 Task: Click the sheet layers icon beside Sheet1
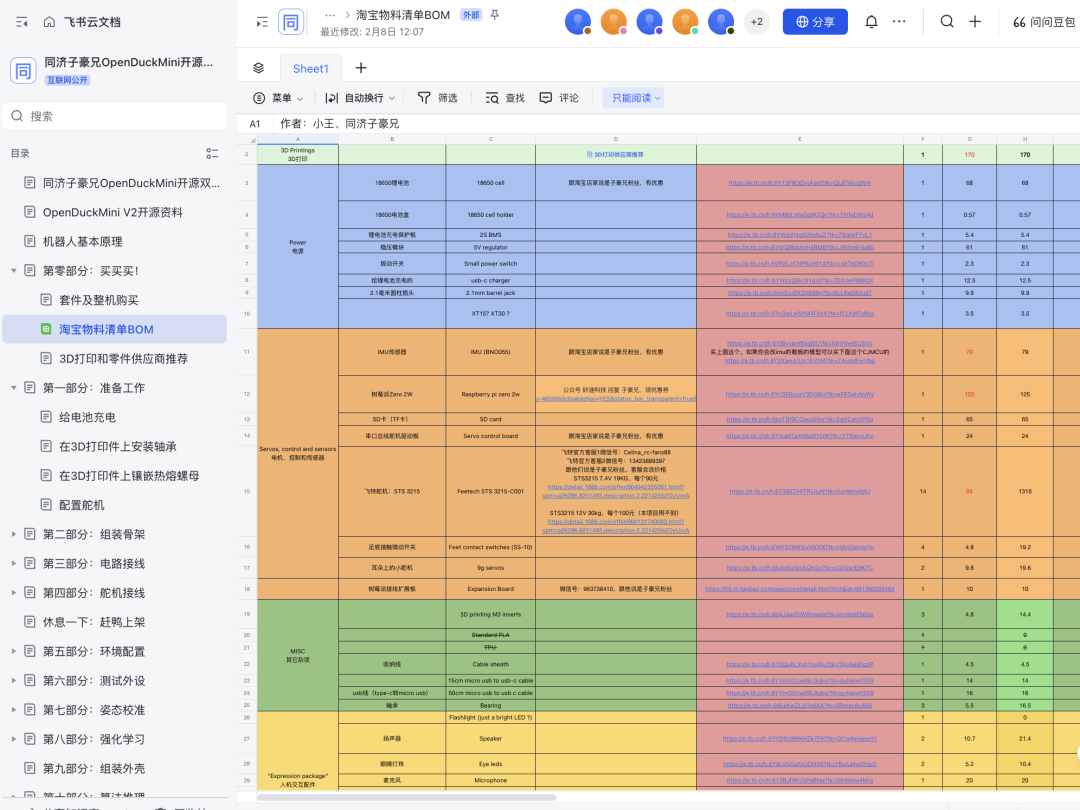pos(258,68)
